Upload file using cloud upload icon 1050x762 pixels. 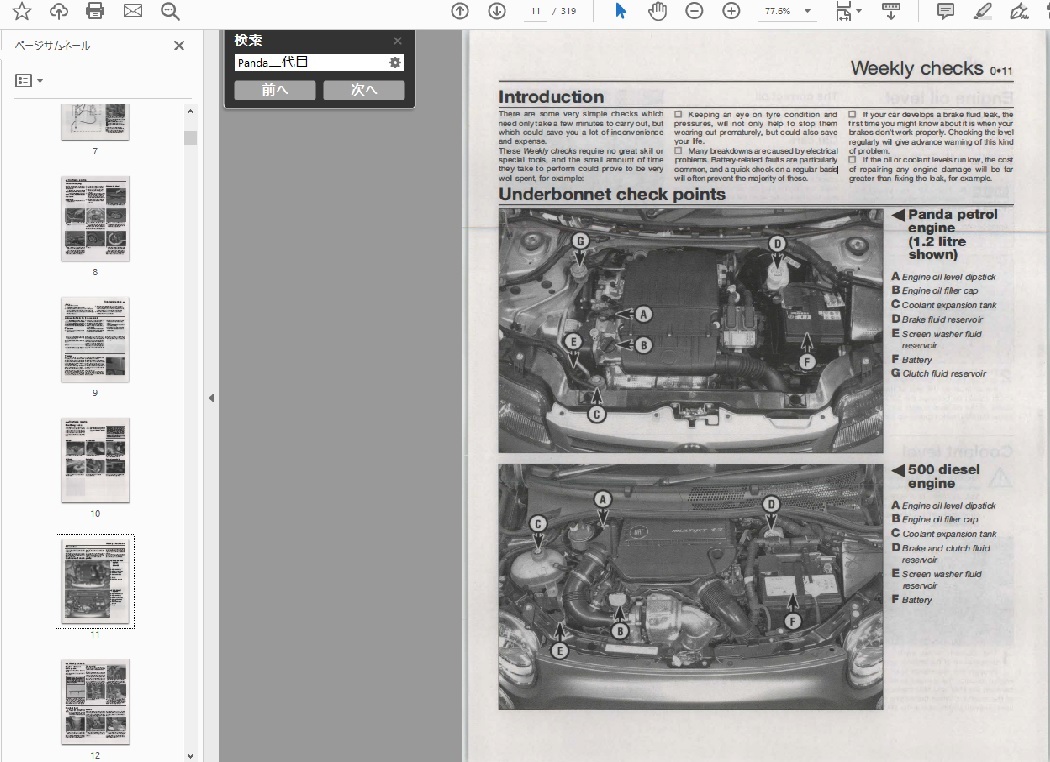click(x=59, y=11)
